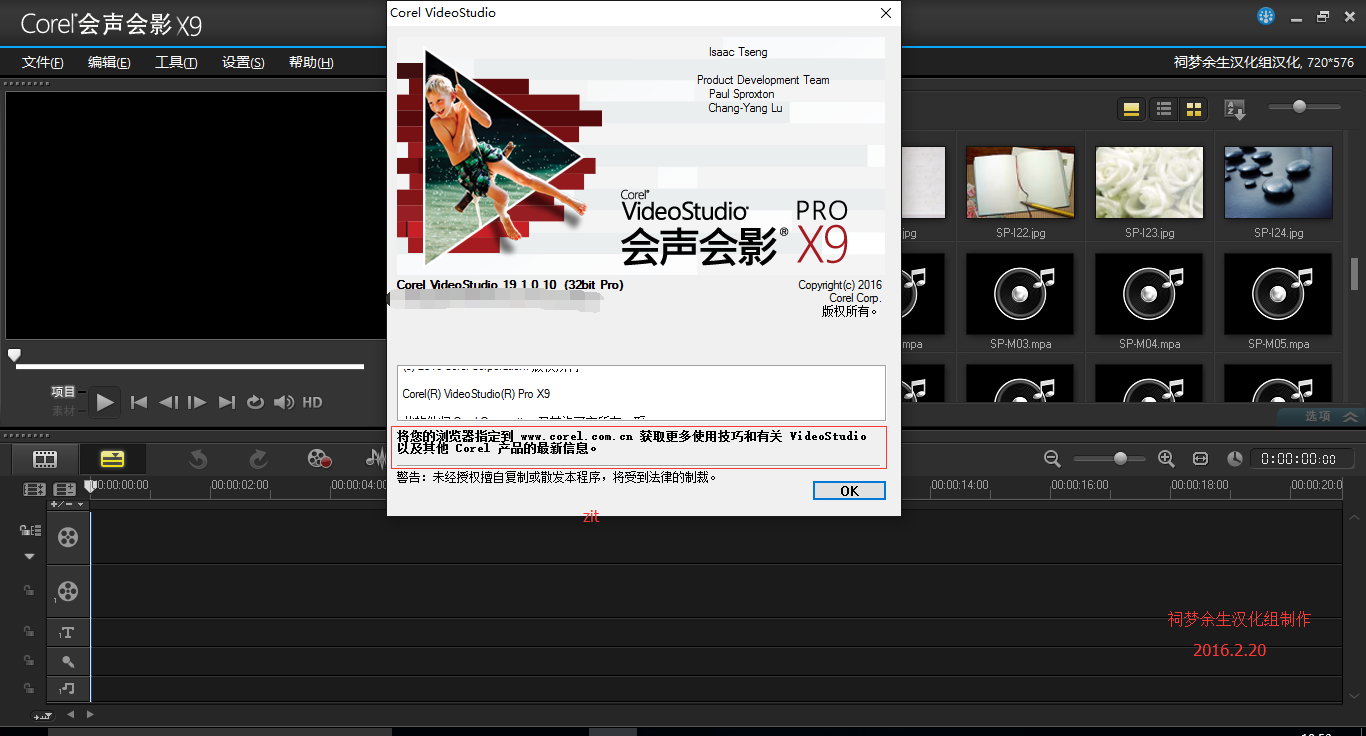Image resolution: width=1366 pixels, height=736 pixels.
Task: Zoom out the timeline
Action: tap(1052, 458)
